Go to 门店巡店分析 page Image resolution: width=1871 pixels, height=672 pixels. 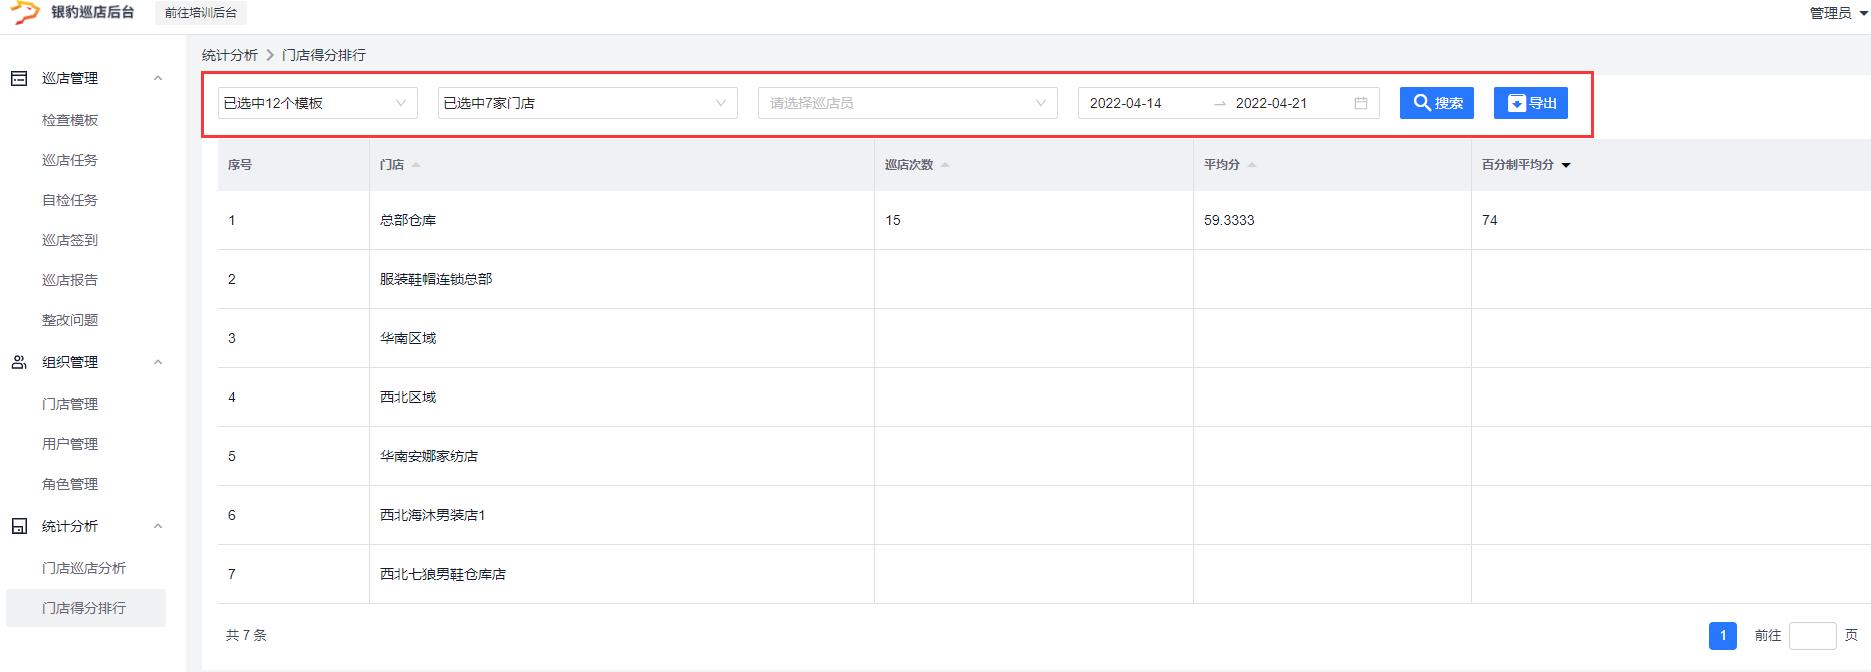point(84,568)
